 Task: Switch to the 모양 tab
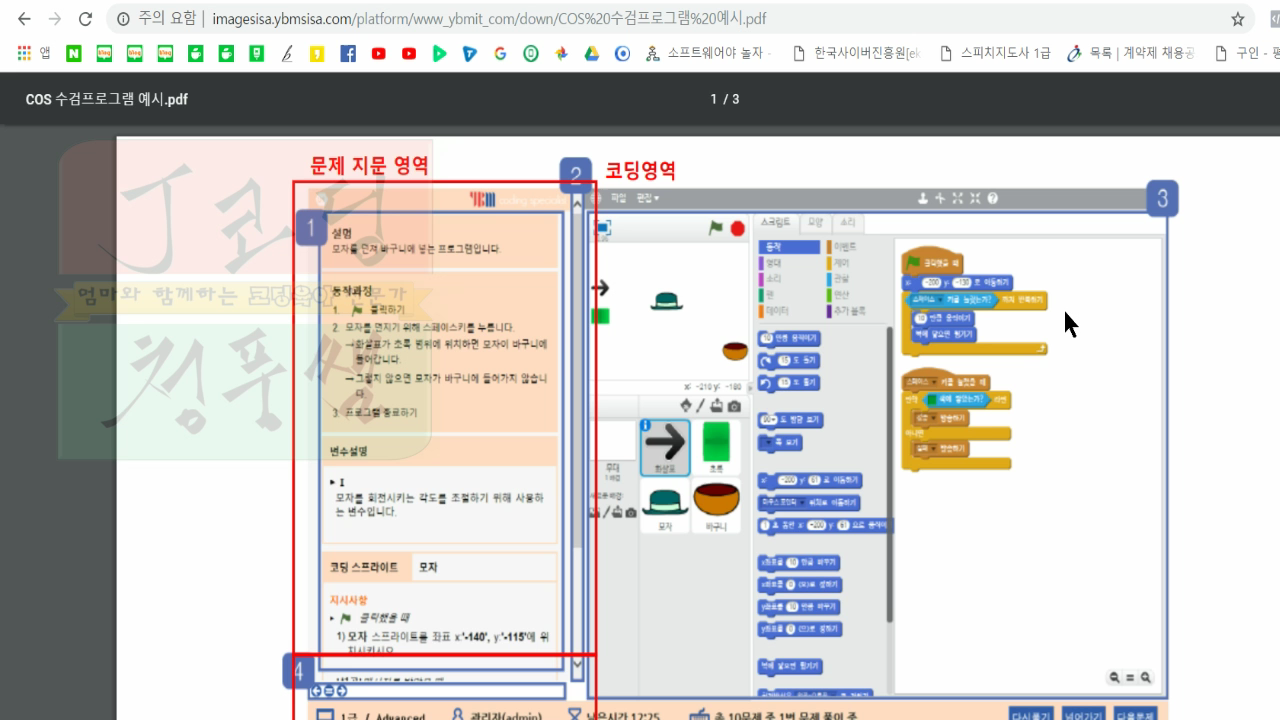coord(815,221)
